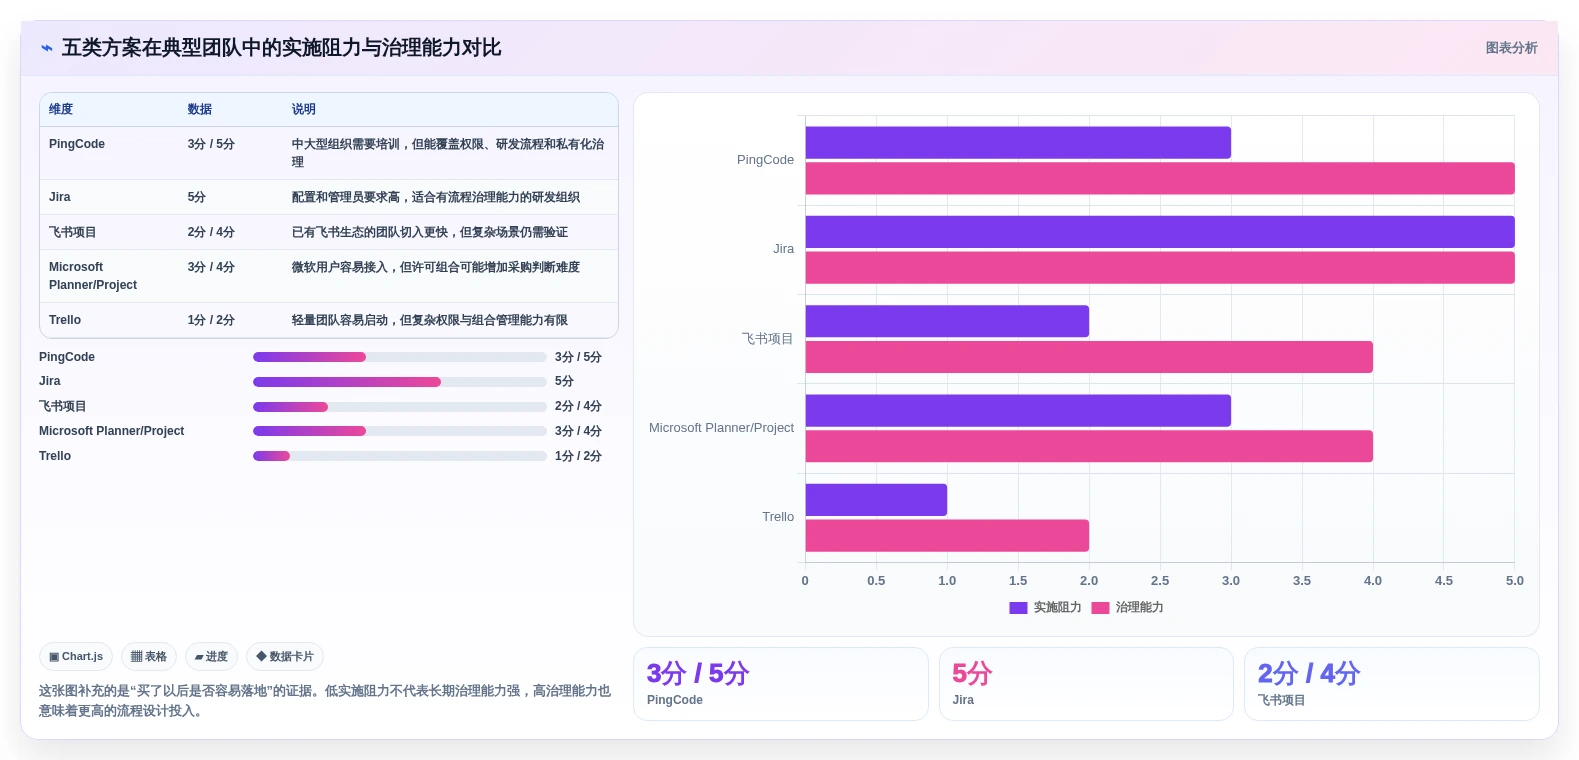Click PingCode purple 实施阻力 chart bar
This screenshot has height=760, width=1579.
[x=1018, y=142]
